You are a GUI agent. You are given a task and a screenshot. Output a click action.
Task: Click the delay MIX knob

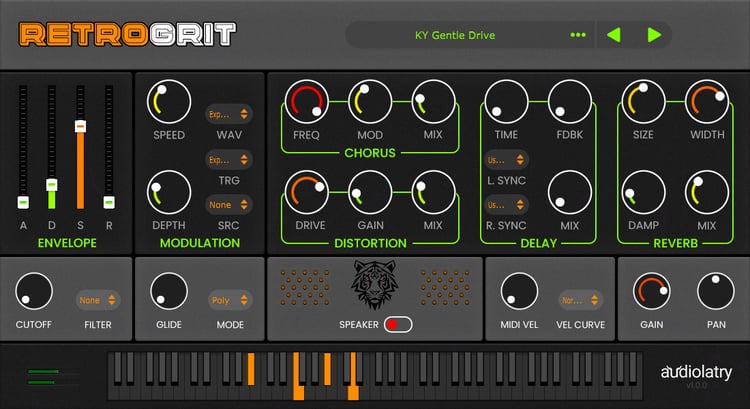tap(570, 192)
